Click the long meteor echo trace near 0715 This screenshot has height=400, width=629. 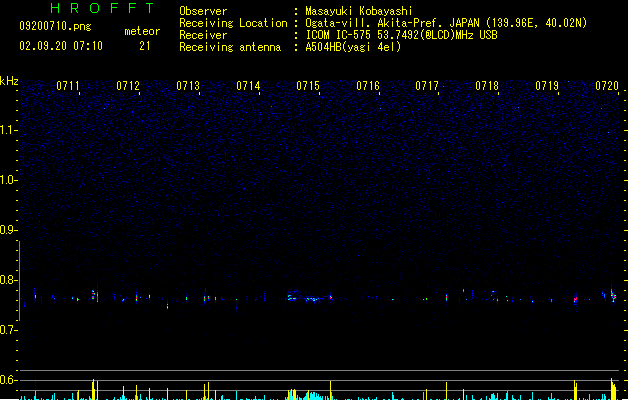[x=310, y=297]
